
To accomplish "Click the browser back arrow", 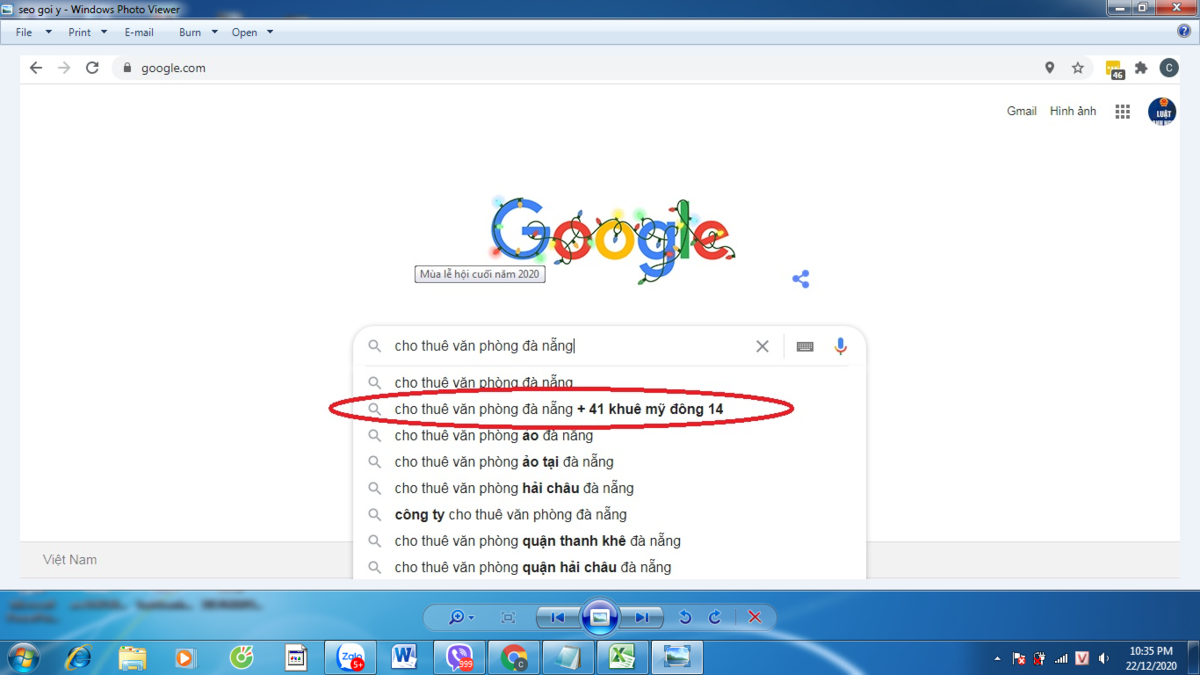I will tap(36, 68).
